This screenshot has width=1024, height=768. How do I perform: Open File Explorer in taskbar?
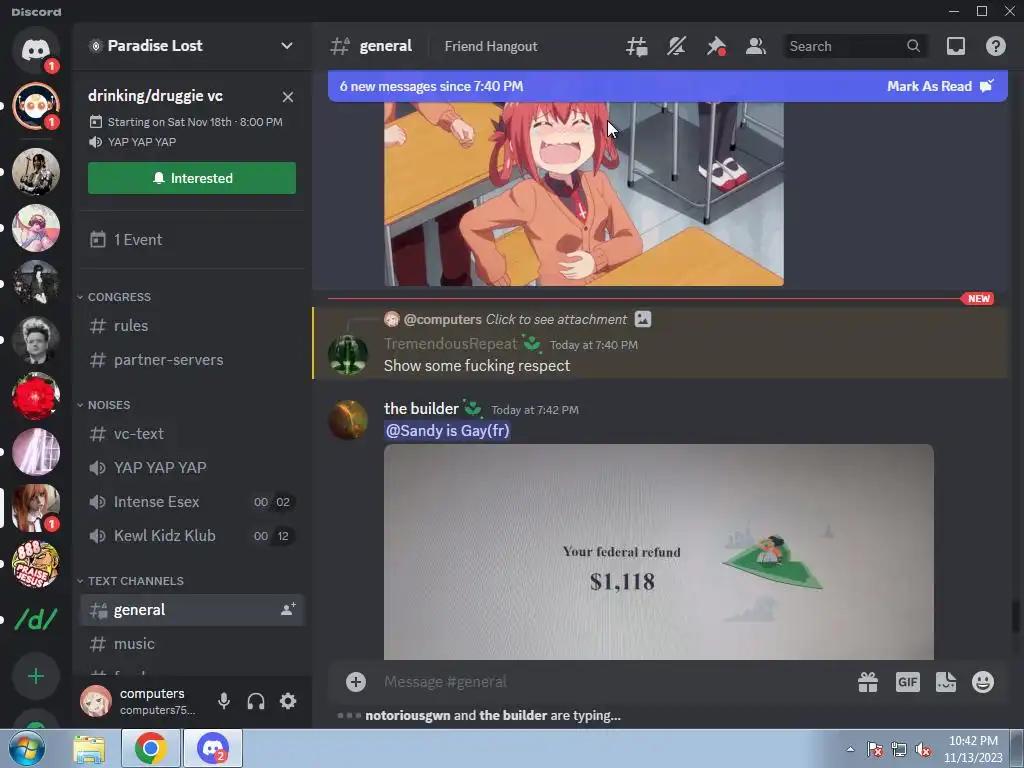pyautogui.click(x=89, y=749)
